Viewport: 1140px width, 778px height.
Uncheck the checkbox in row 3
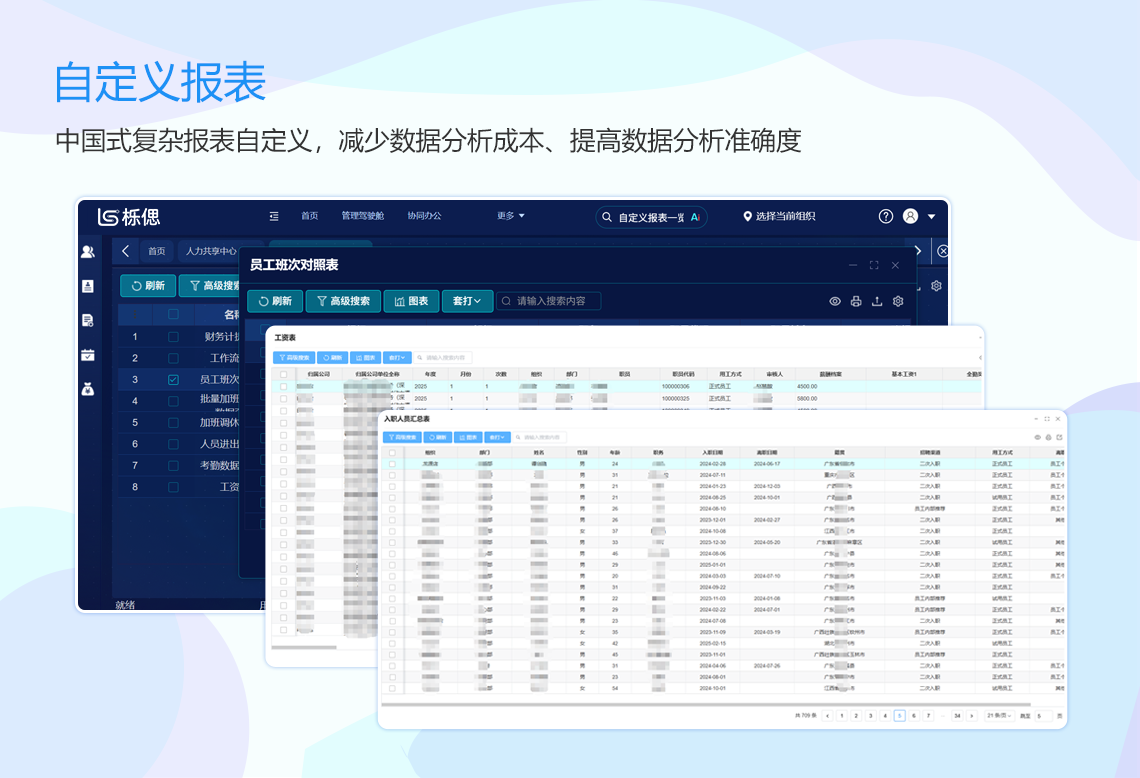pyautogui.click(x=173, y=380)
